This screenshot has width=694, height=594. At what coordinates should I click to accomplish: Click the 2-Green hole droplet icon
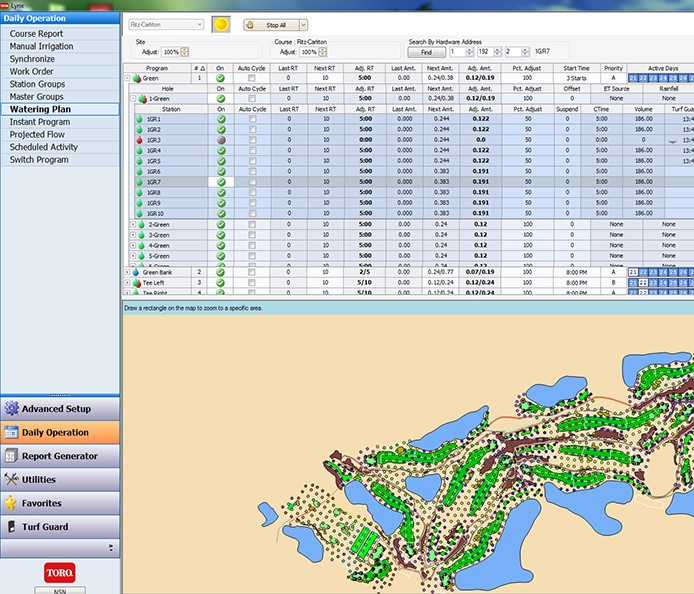[x=142, y=224]
